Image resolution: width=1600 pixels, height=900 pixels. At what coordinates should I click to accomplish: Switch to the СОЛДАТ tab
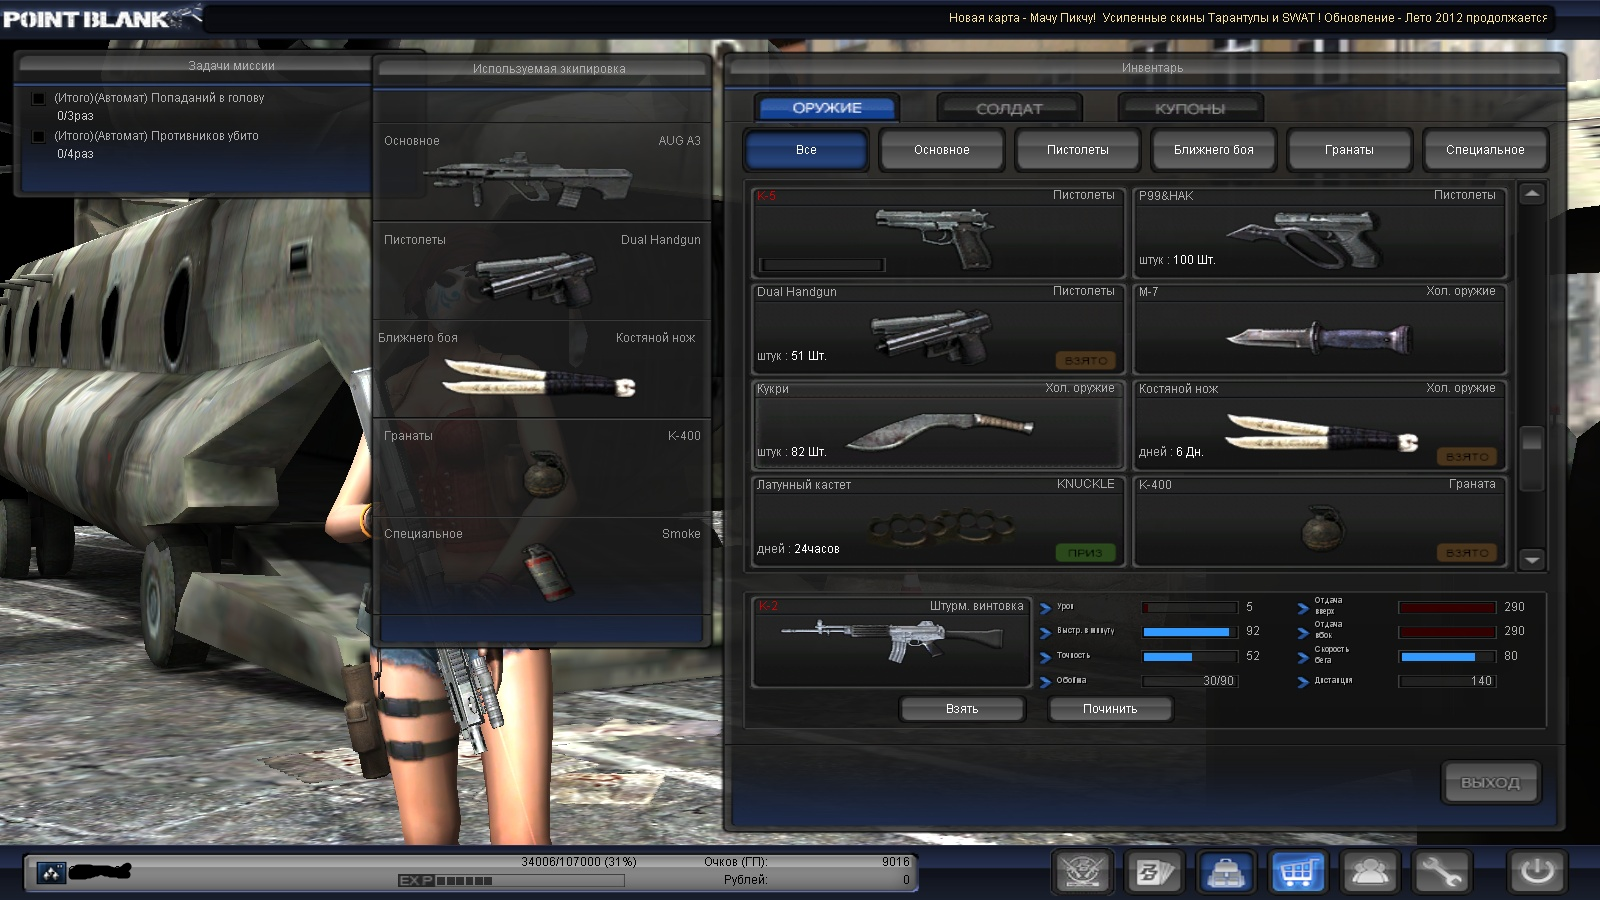pyautogui.click(x=1009, y=108)
